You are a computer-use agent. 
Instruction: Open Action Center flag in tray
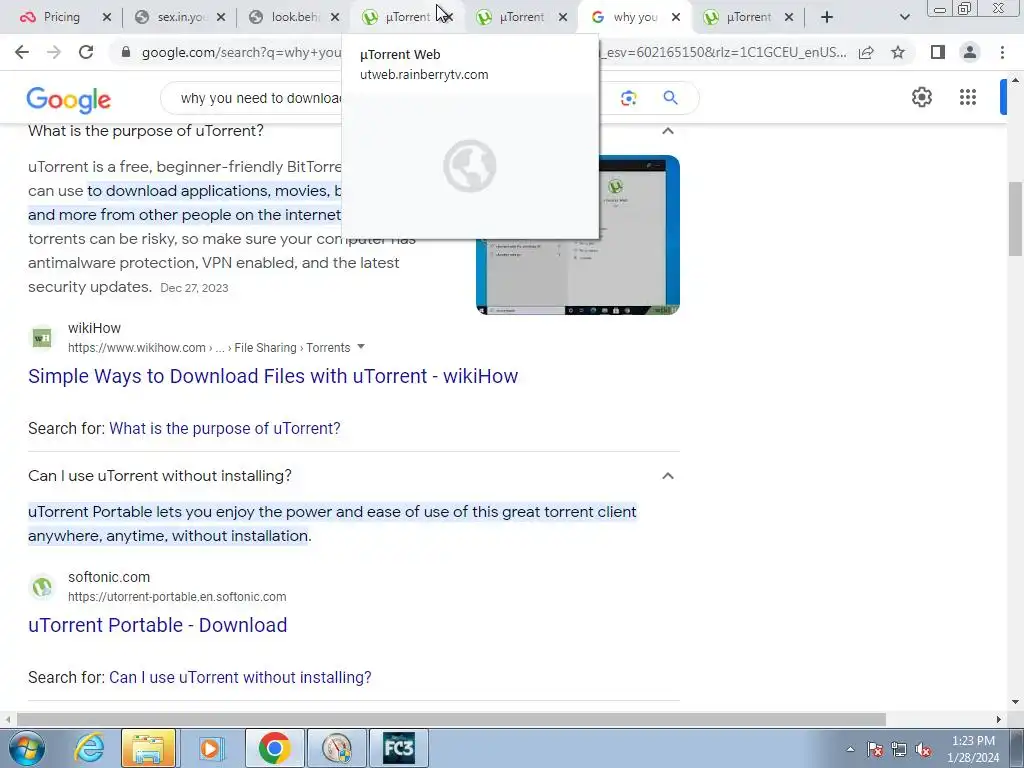tap(875, 749)
